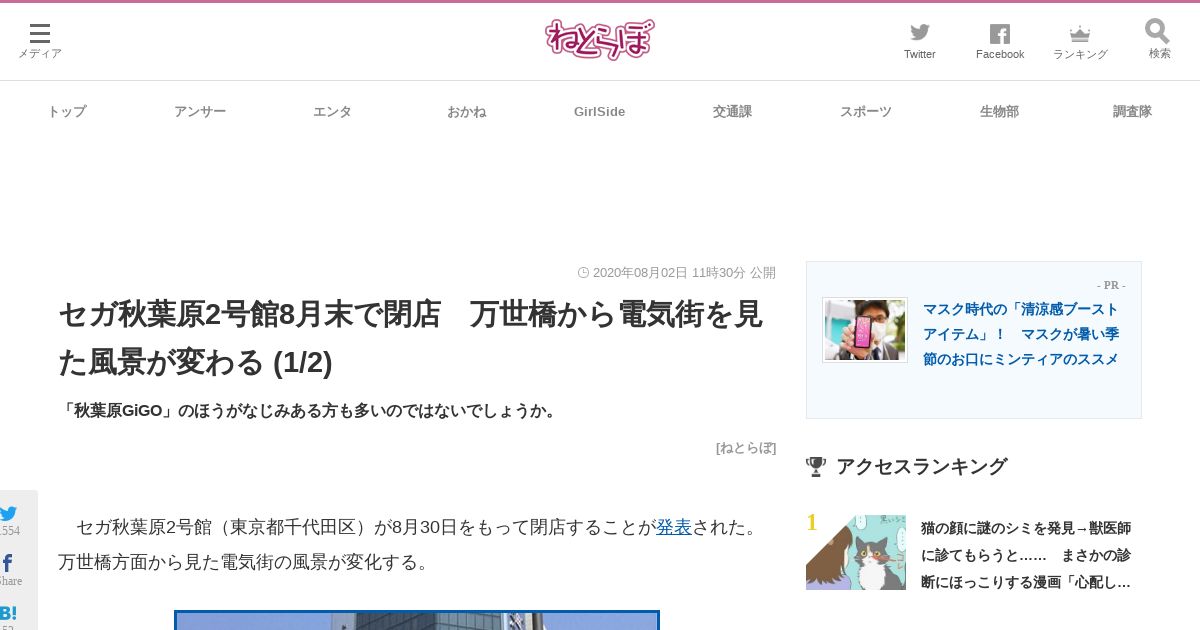
Task: Switch to 交通課 navigation tab
Action: (x=732, y=112)
